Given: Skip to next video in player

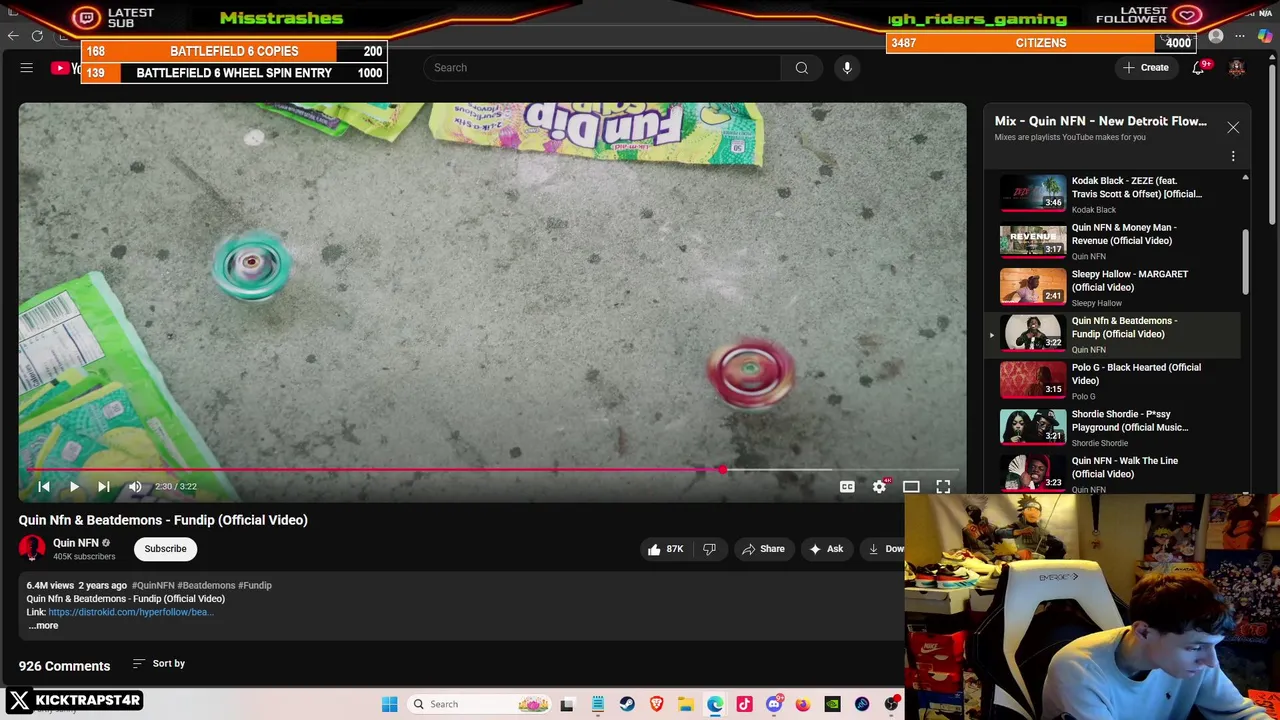Looking at the screenshot, I should pyautogui.click(x=104, y=487).
